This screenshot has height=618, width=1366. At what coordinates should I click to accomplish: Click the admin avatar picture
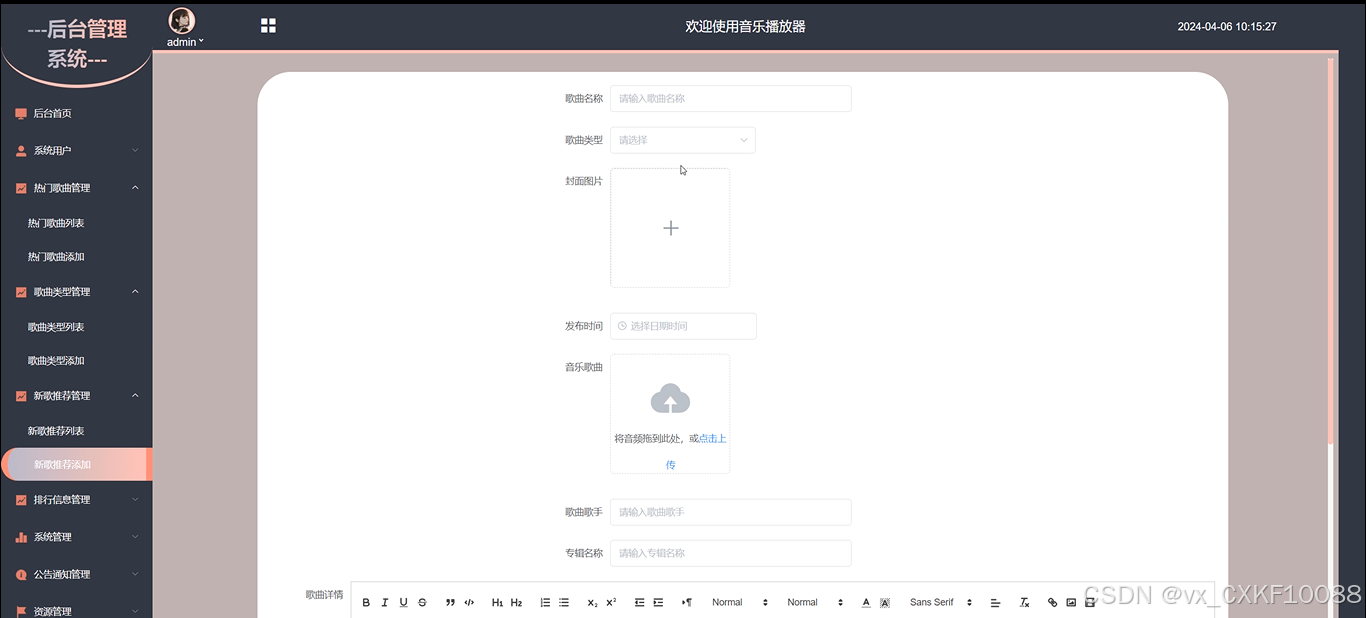[x=182, y=21]
